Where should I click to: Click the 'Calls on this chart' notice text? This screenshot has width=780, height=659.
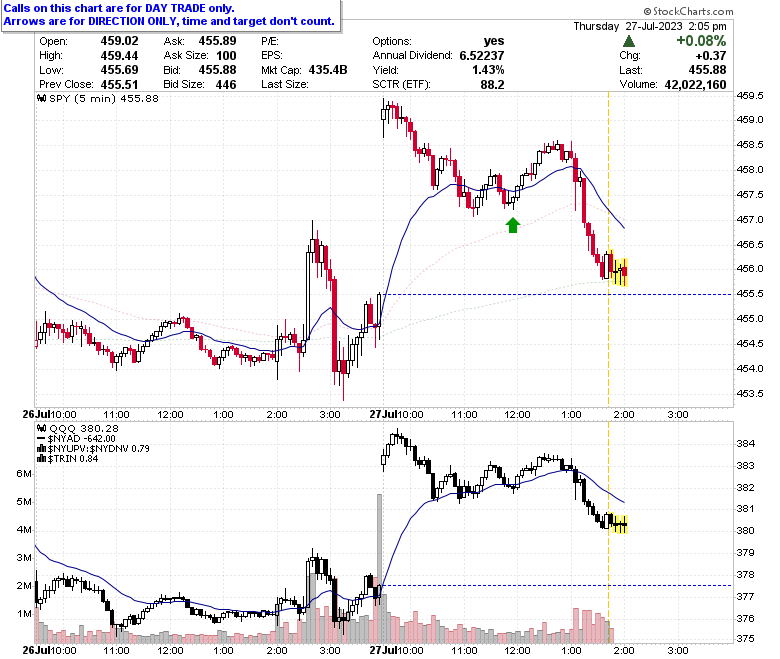click(119, 8)
